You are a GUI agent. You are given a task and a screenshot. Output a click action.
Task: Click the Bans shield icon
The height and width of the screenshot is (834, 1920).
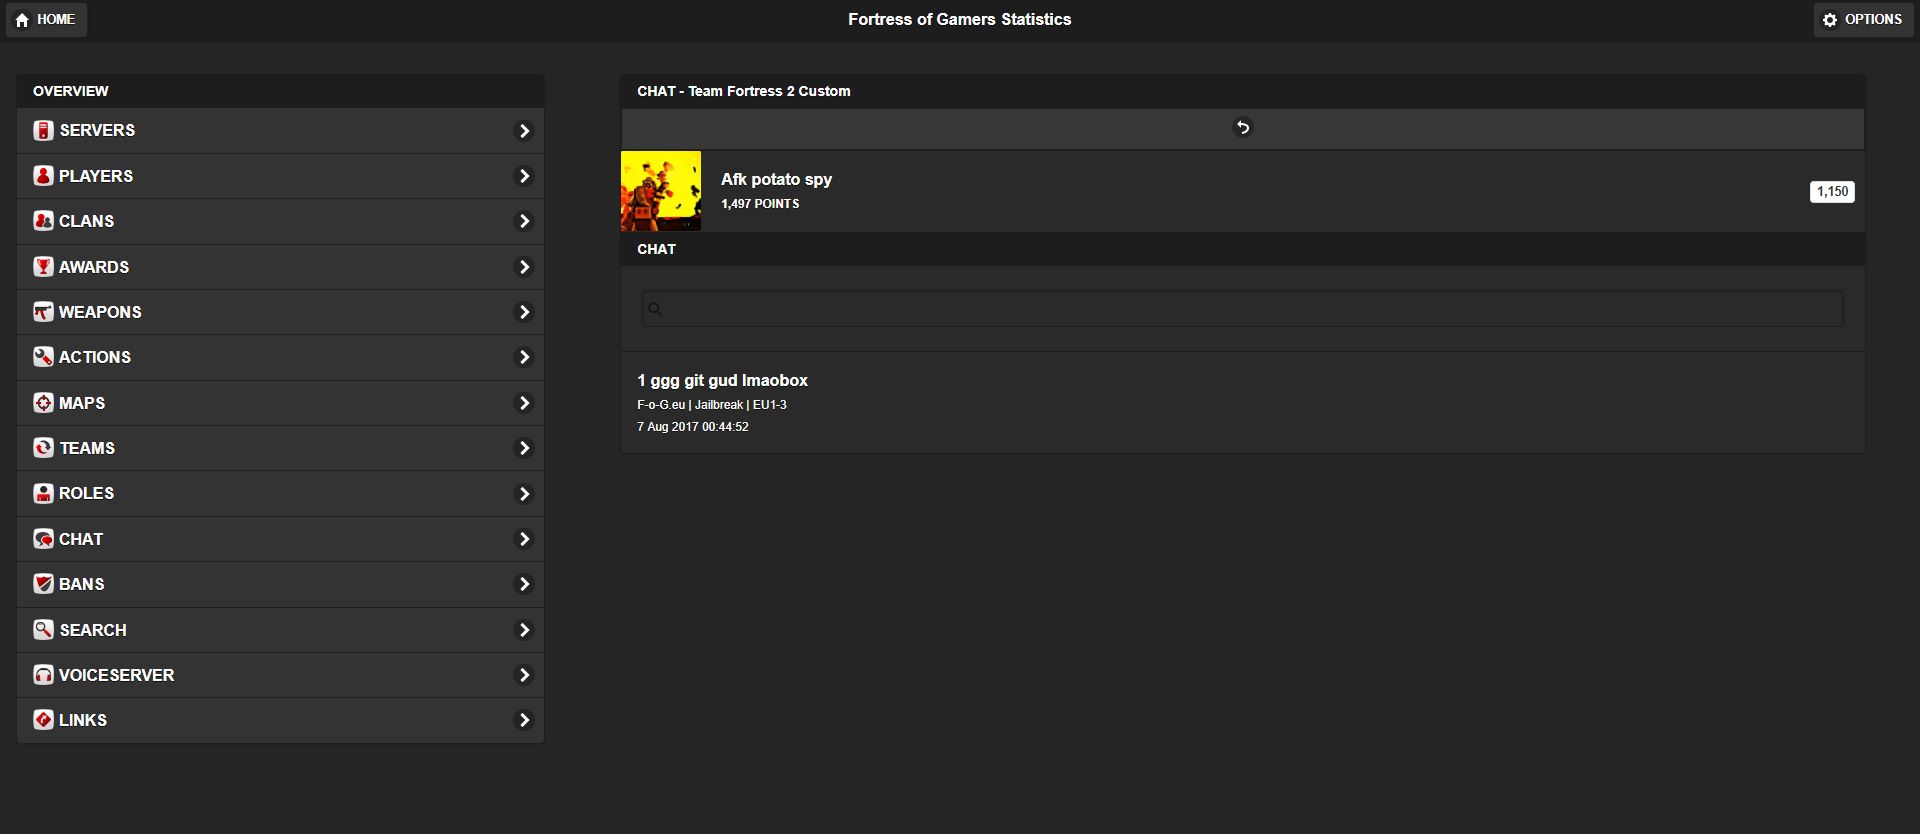[43, 584]
